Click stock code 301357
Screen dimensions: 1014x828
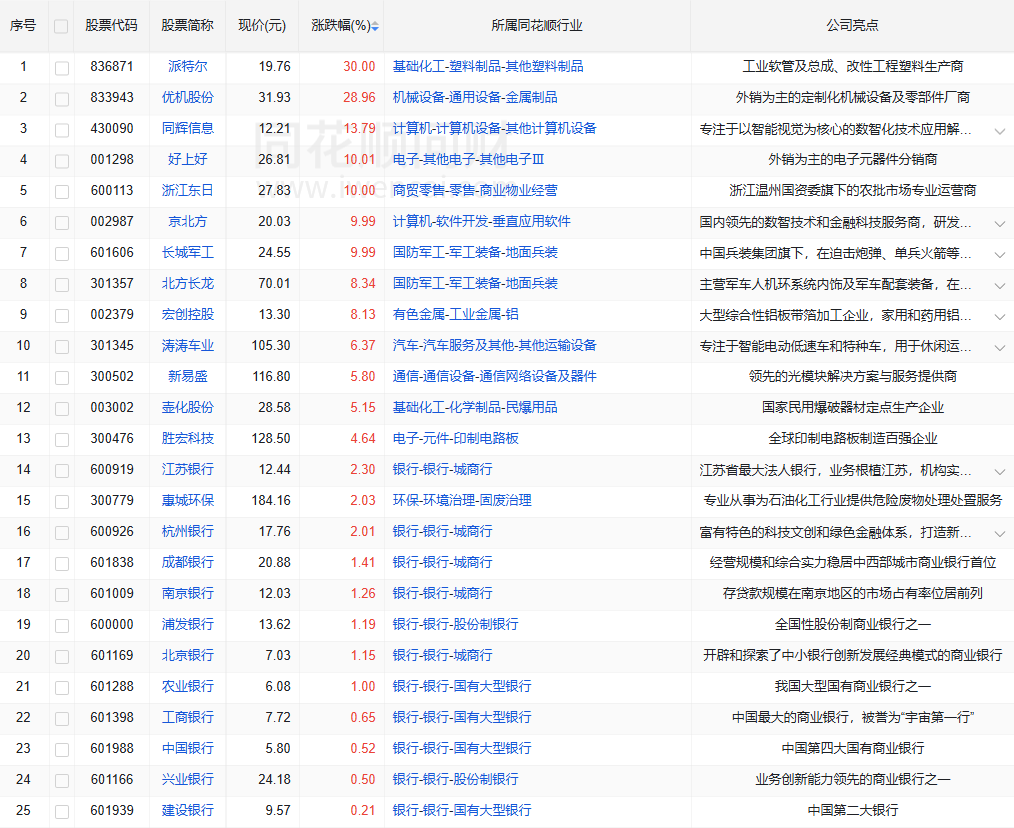coord(112,283)
